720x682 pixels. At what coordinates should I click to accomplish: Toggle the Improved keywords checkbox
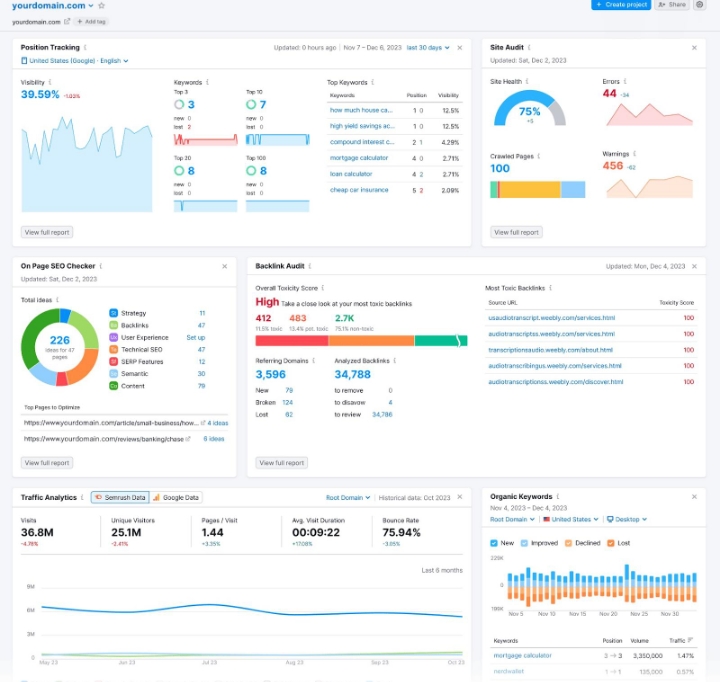click(x=524, y=543)
